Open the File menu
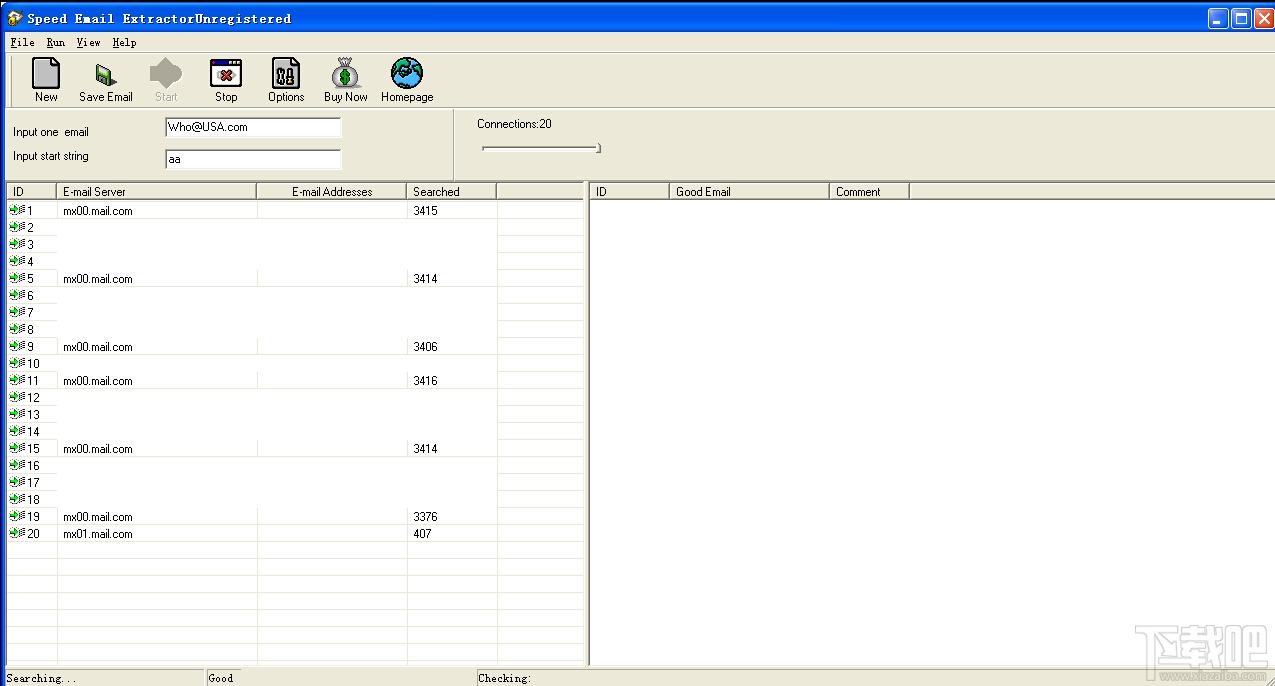The image size is (1275, 686). [22, 42]
